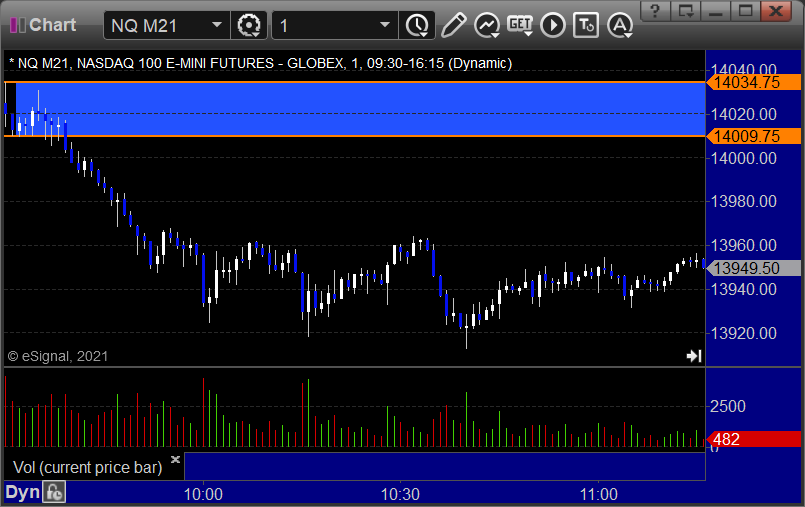Open the help question mark button
805x507 pixels.
tap(655, 10)
